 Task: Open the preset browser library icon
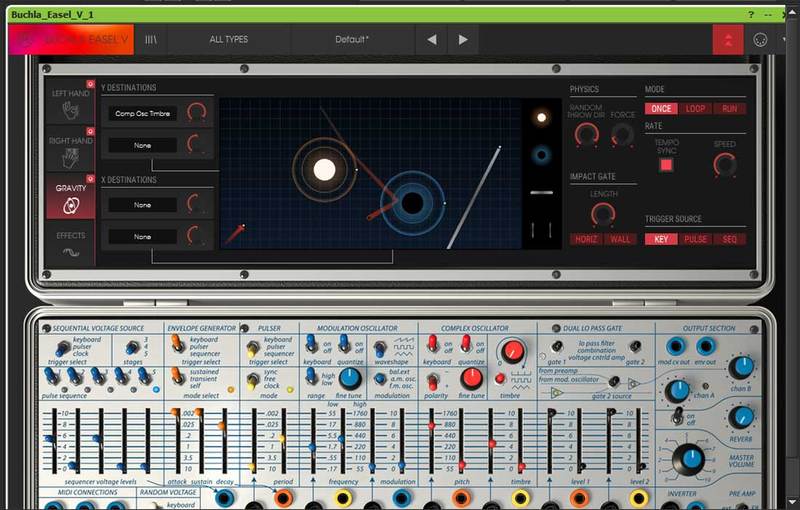click(151, 40)
